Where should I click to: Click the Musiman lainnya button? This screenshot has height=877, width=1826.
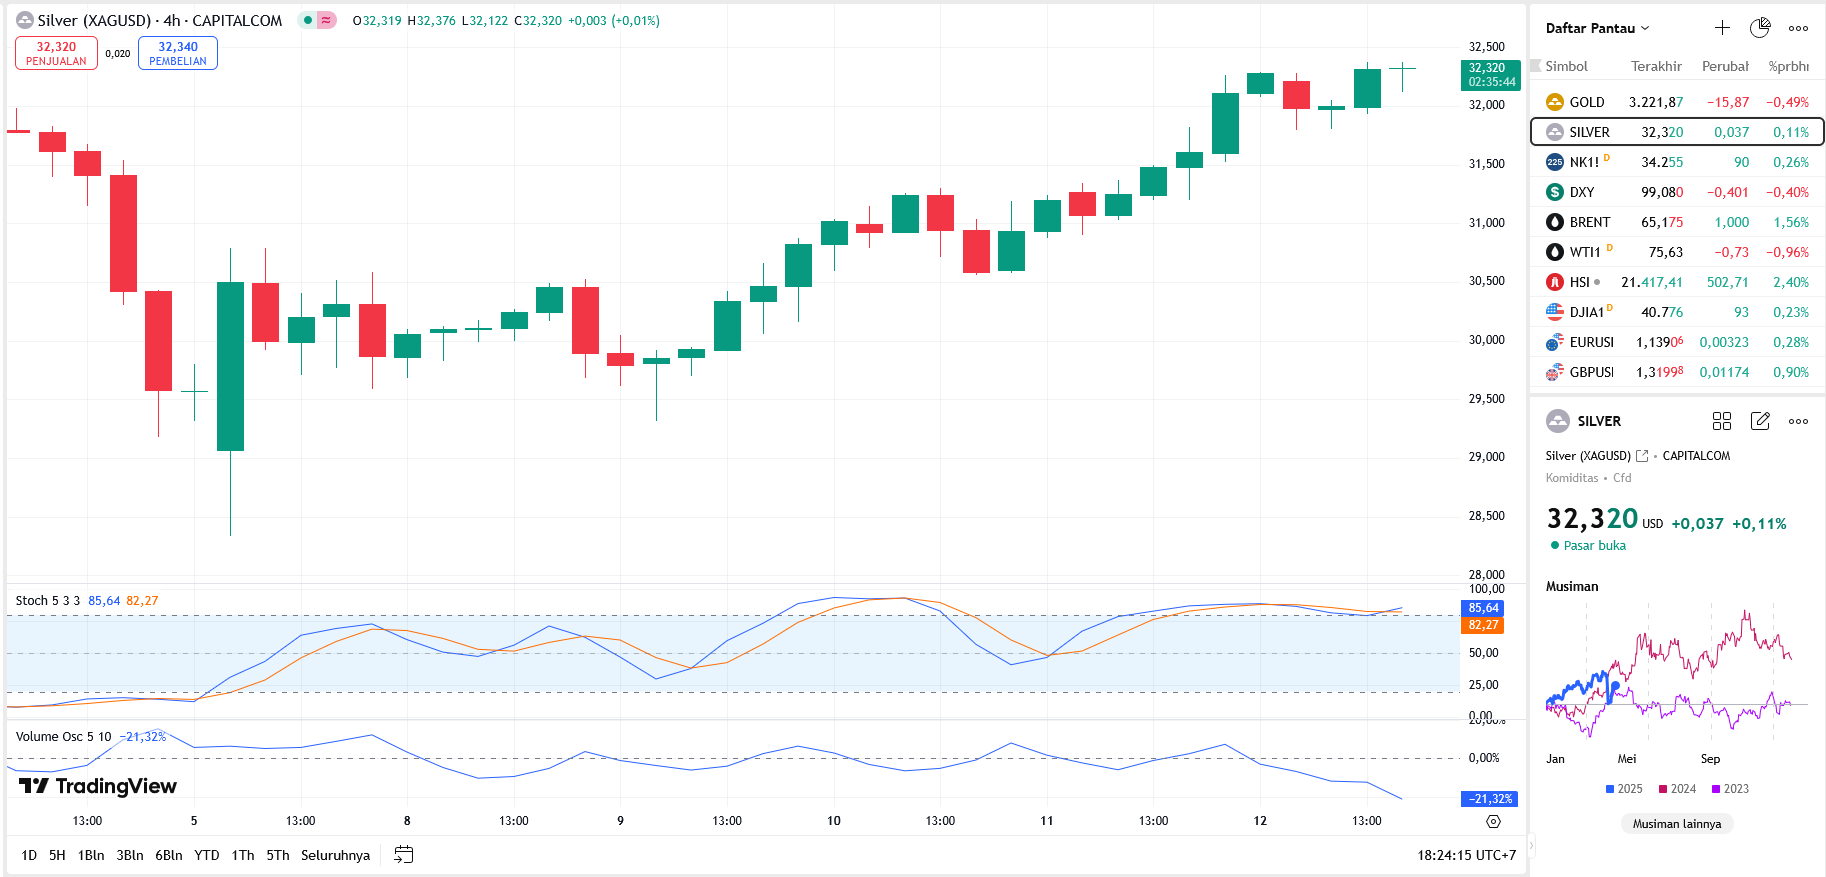[1677, 824]
